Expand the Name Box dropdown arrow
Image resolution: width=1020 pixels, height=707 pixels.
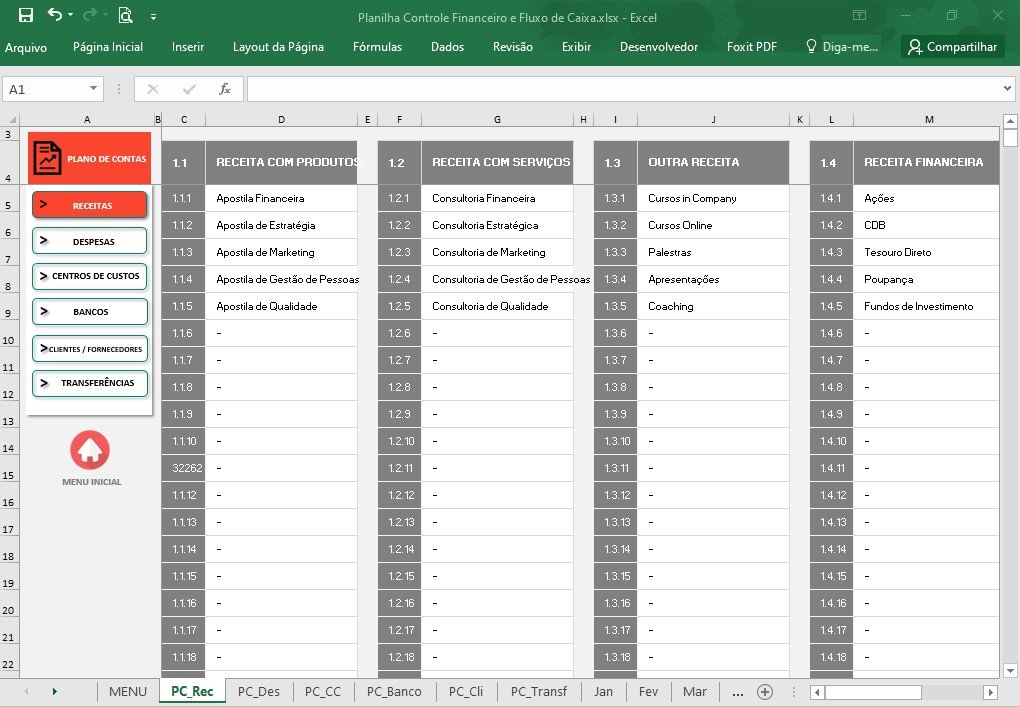click(x=94, y=88)
